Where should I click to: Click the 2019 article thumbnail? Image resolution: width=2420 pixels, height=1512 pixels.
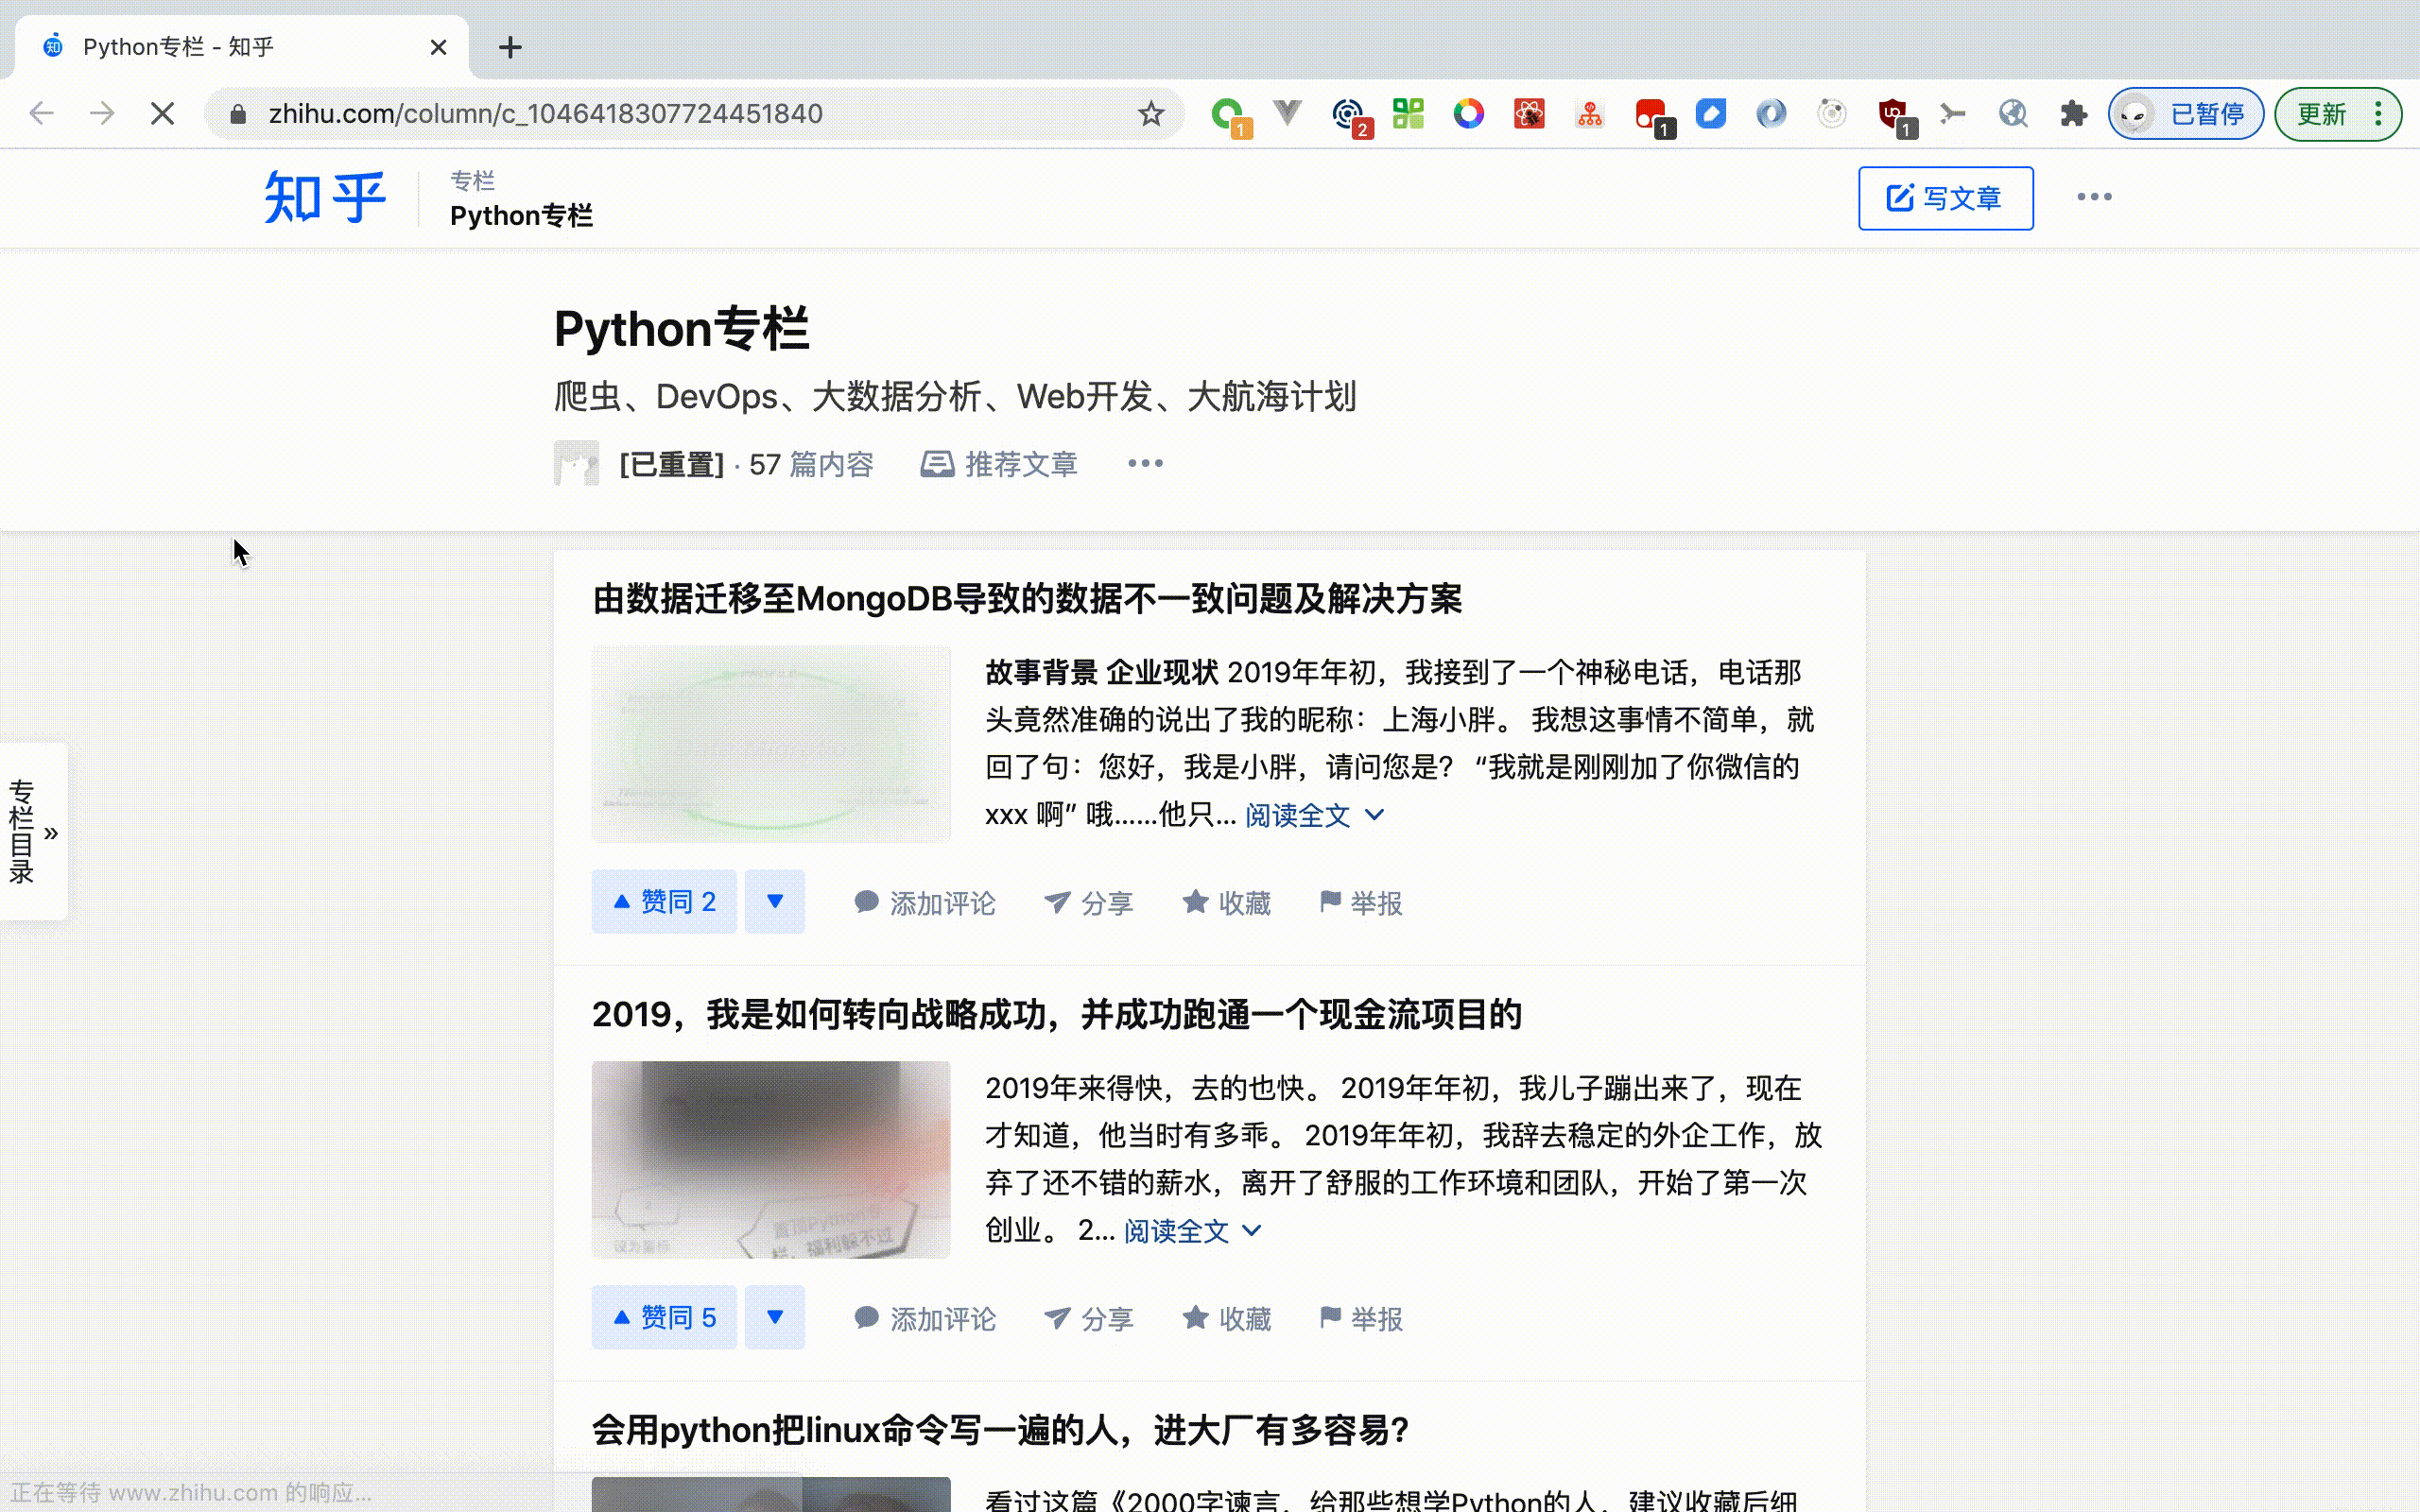tap(771, 1159)
